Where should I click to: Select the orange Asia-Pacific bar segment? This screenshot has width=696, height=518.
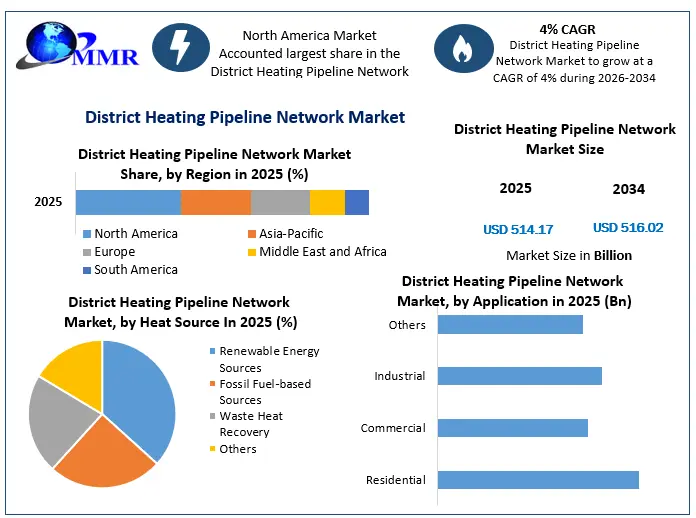point(216,202)
